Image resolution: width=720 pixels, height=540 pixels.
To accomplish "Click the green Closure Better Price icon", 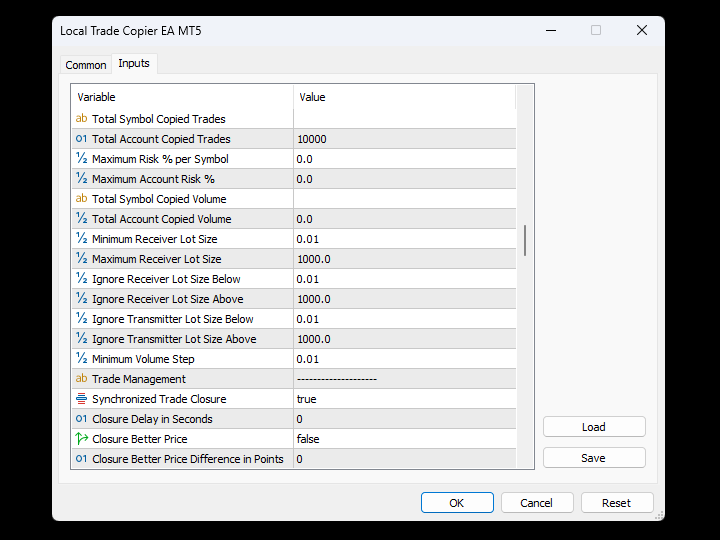I will pos(81,439).
